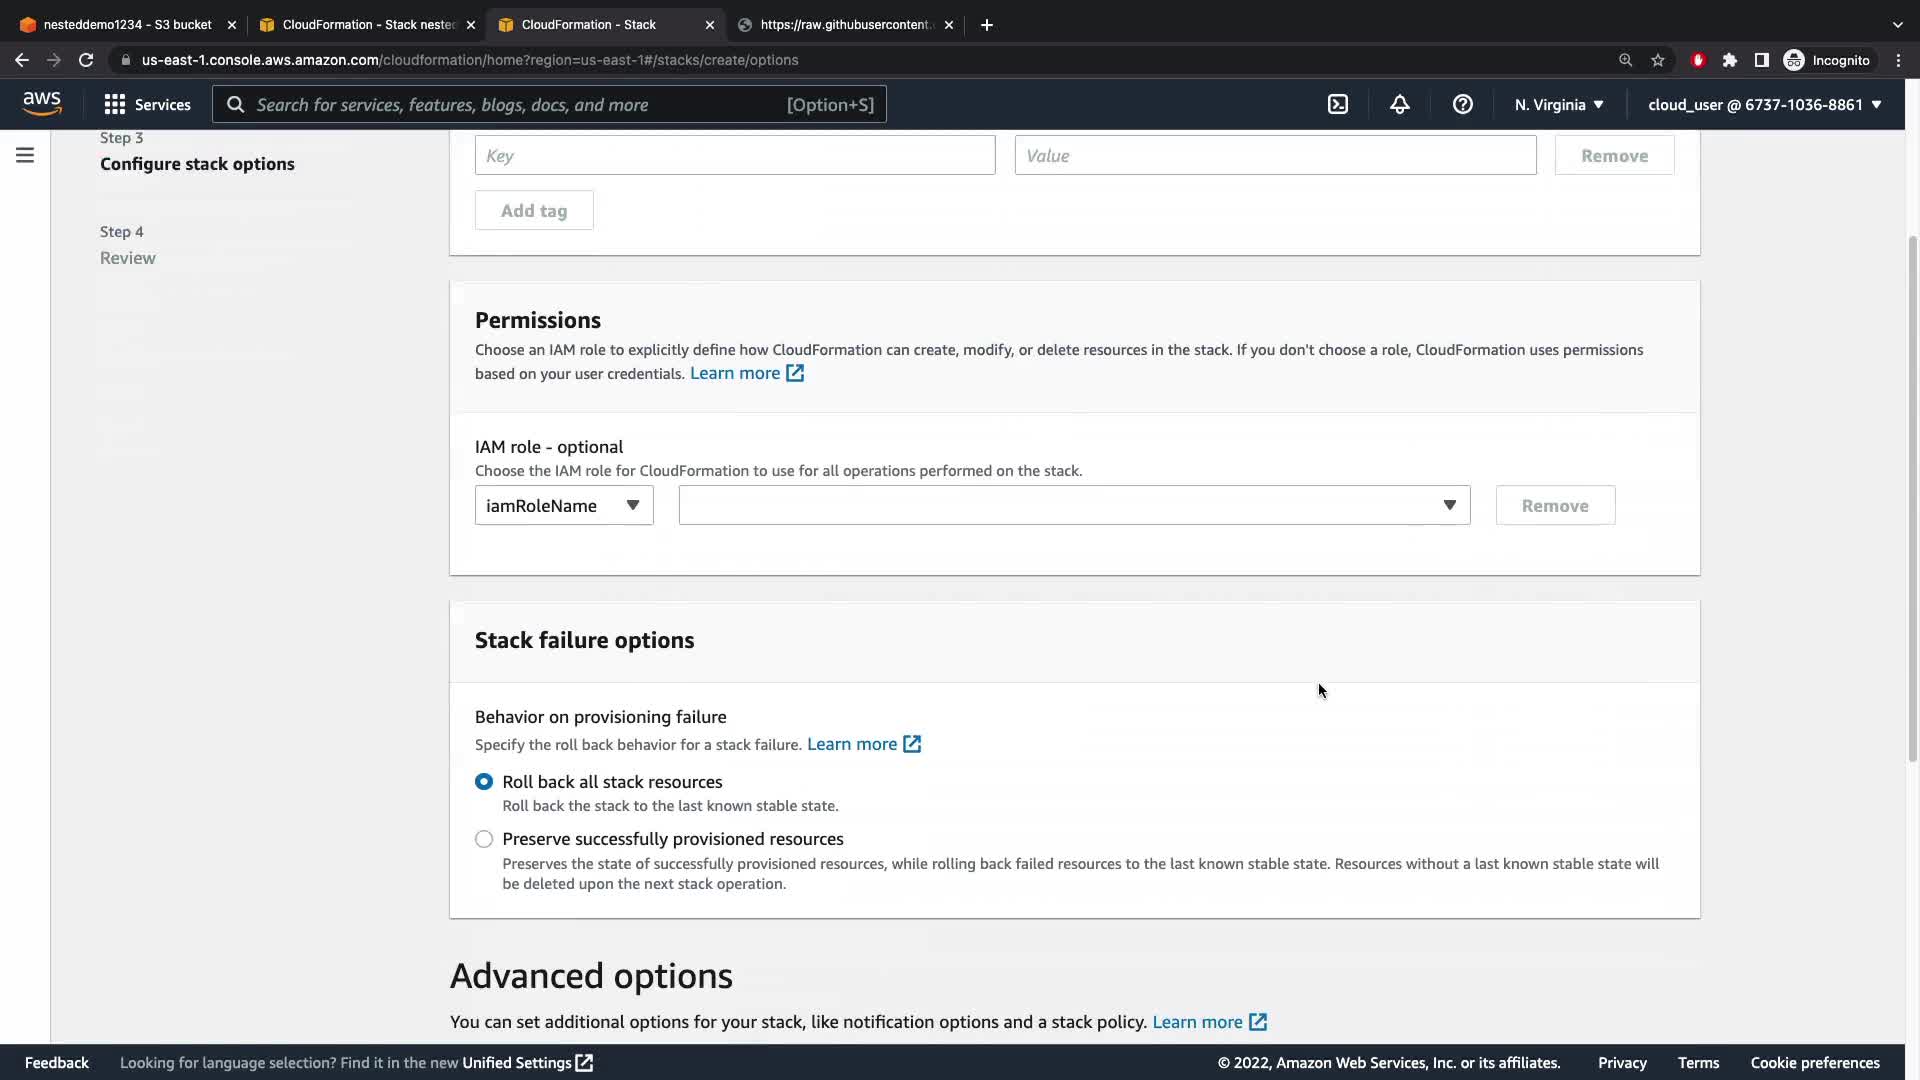Bookmark this page with star icon
This screenshot has height=1080, width=1920.
click(x=1658, y=60)
